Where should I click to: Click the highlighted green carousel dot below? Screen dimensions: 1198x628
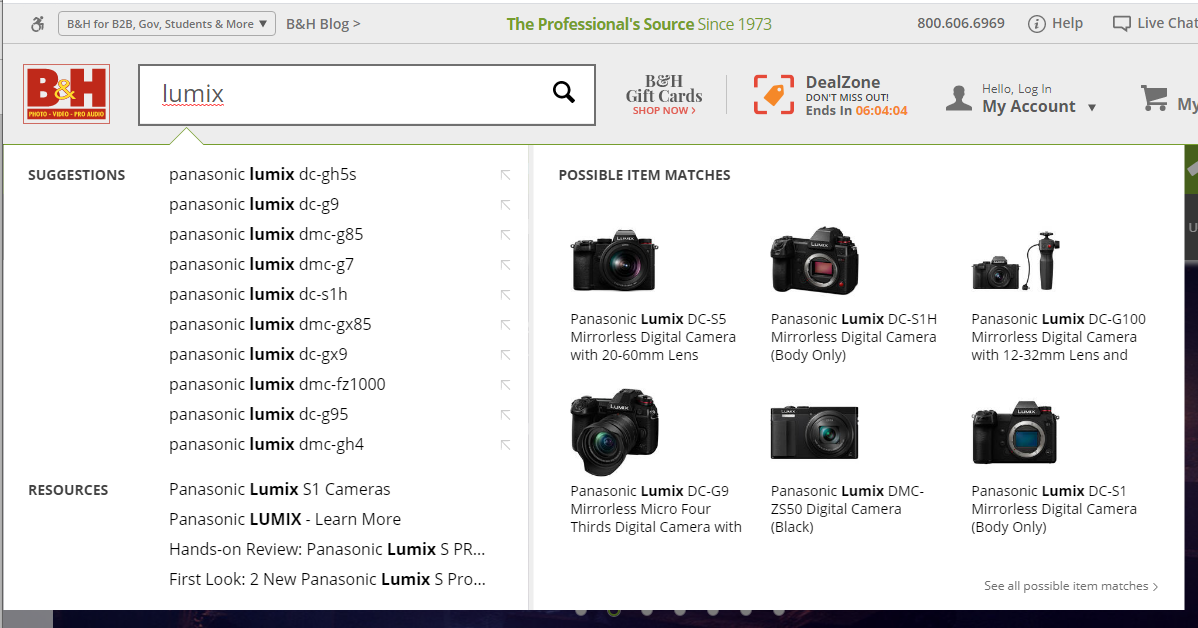point(614,611)
